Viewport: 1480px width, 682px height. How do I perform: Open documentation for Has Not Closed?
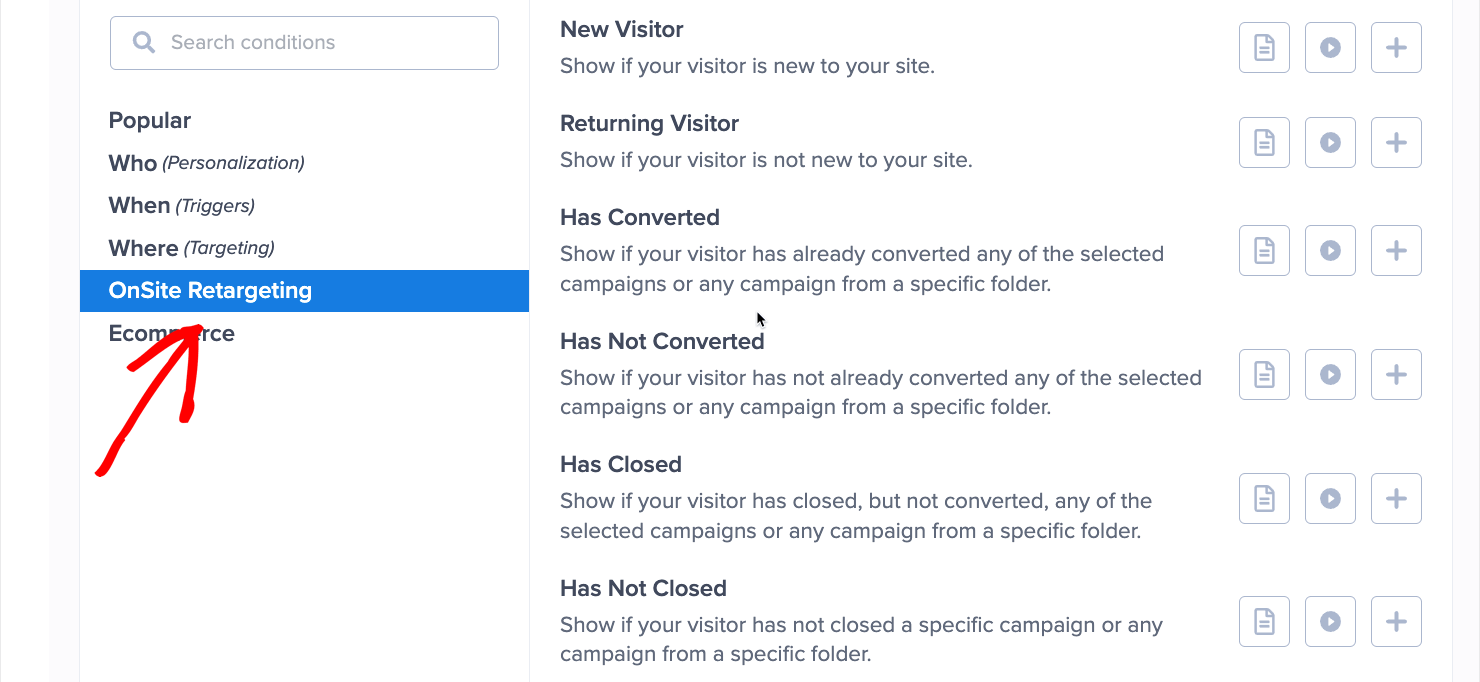click(x=1264, y=621)
